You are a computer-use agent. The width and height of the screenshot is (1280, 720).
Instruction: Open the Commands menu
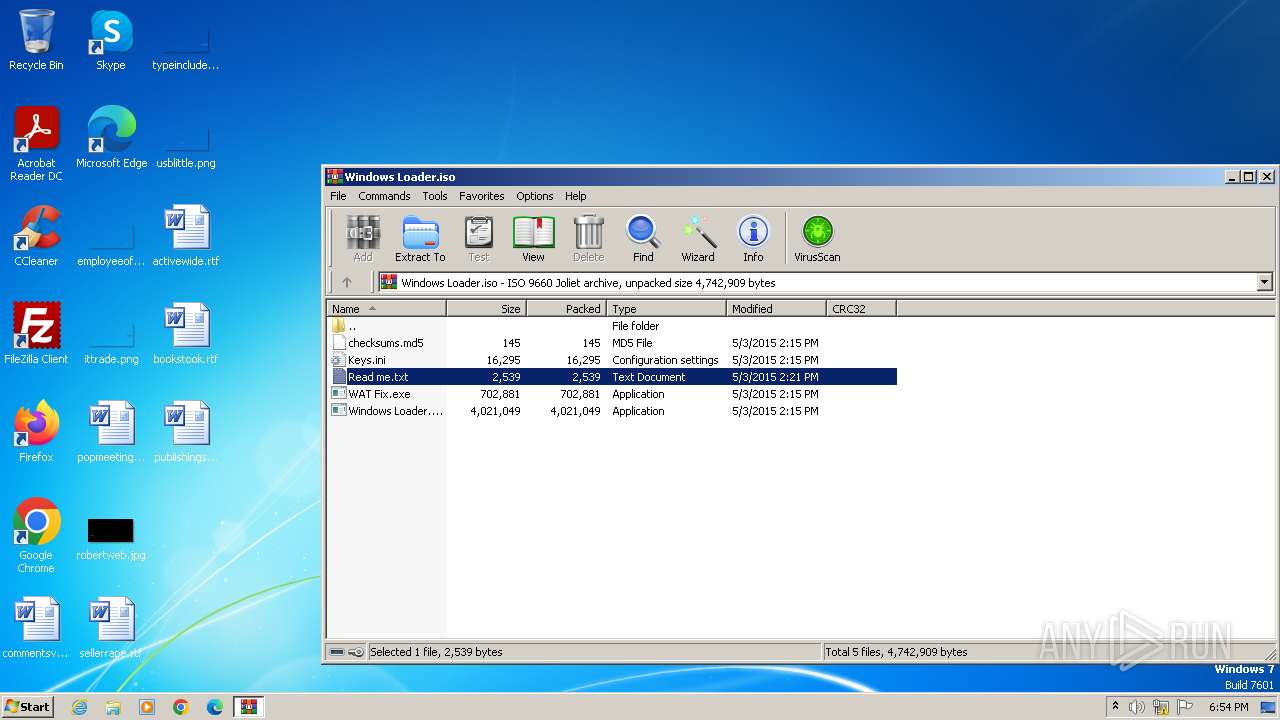tap(384, 196)
